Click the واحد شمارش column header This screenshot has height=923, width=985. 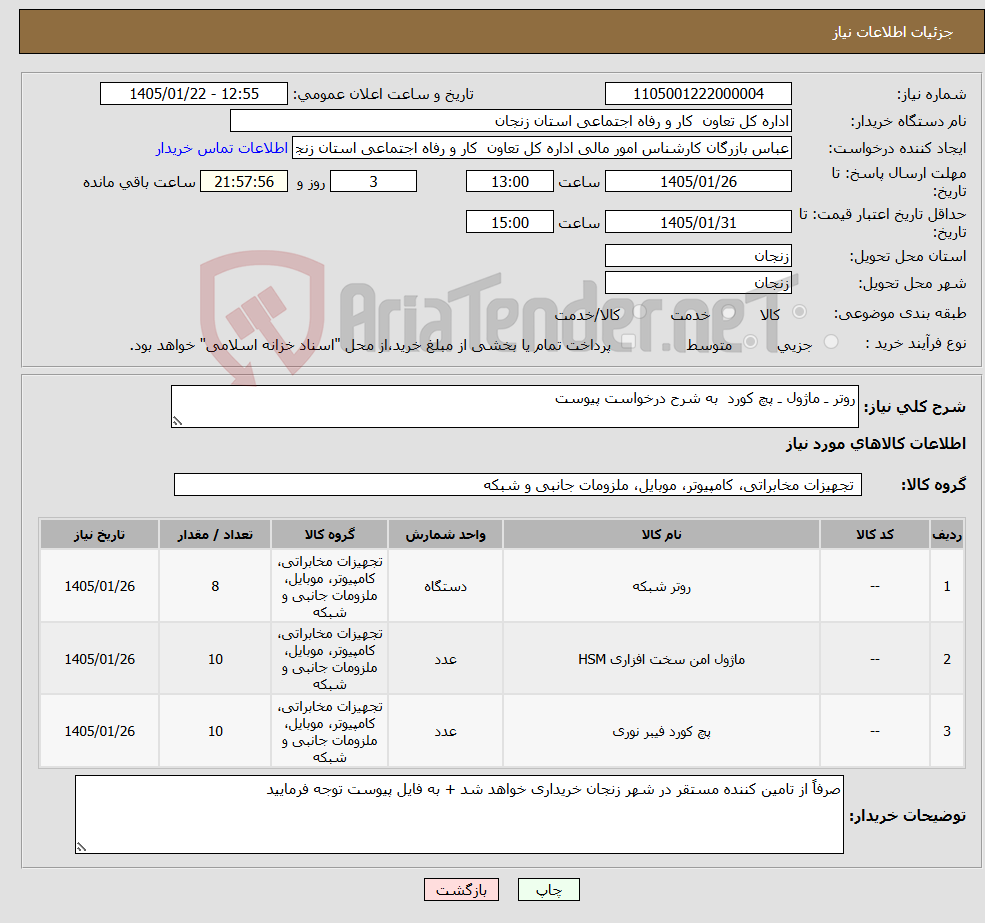click(445, 534)
